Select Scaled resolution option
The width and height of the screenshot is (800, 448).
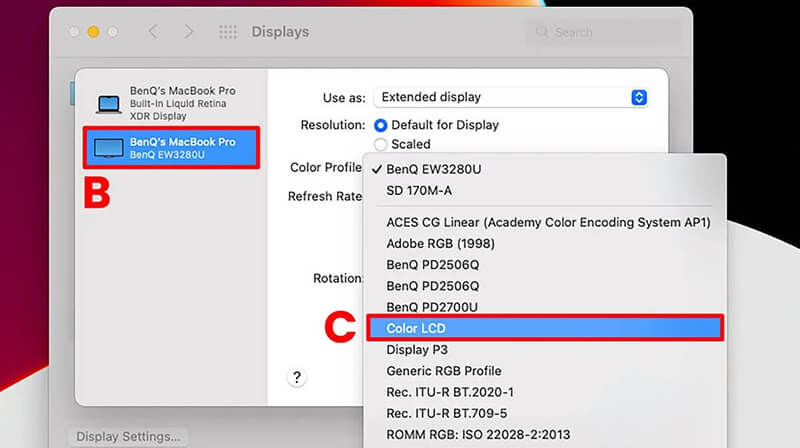(380, 144)
